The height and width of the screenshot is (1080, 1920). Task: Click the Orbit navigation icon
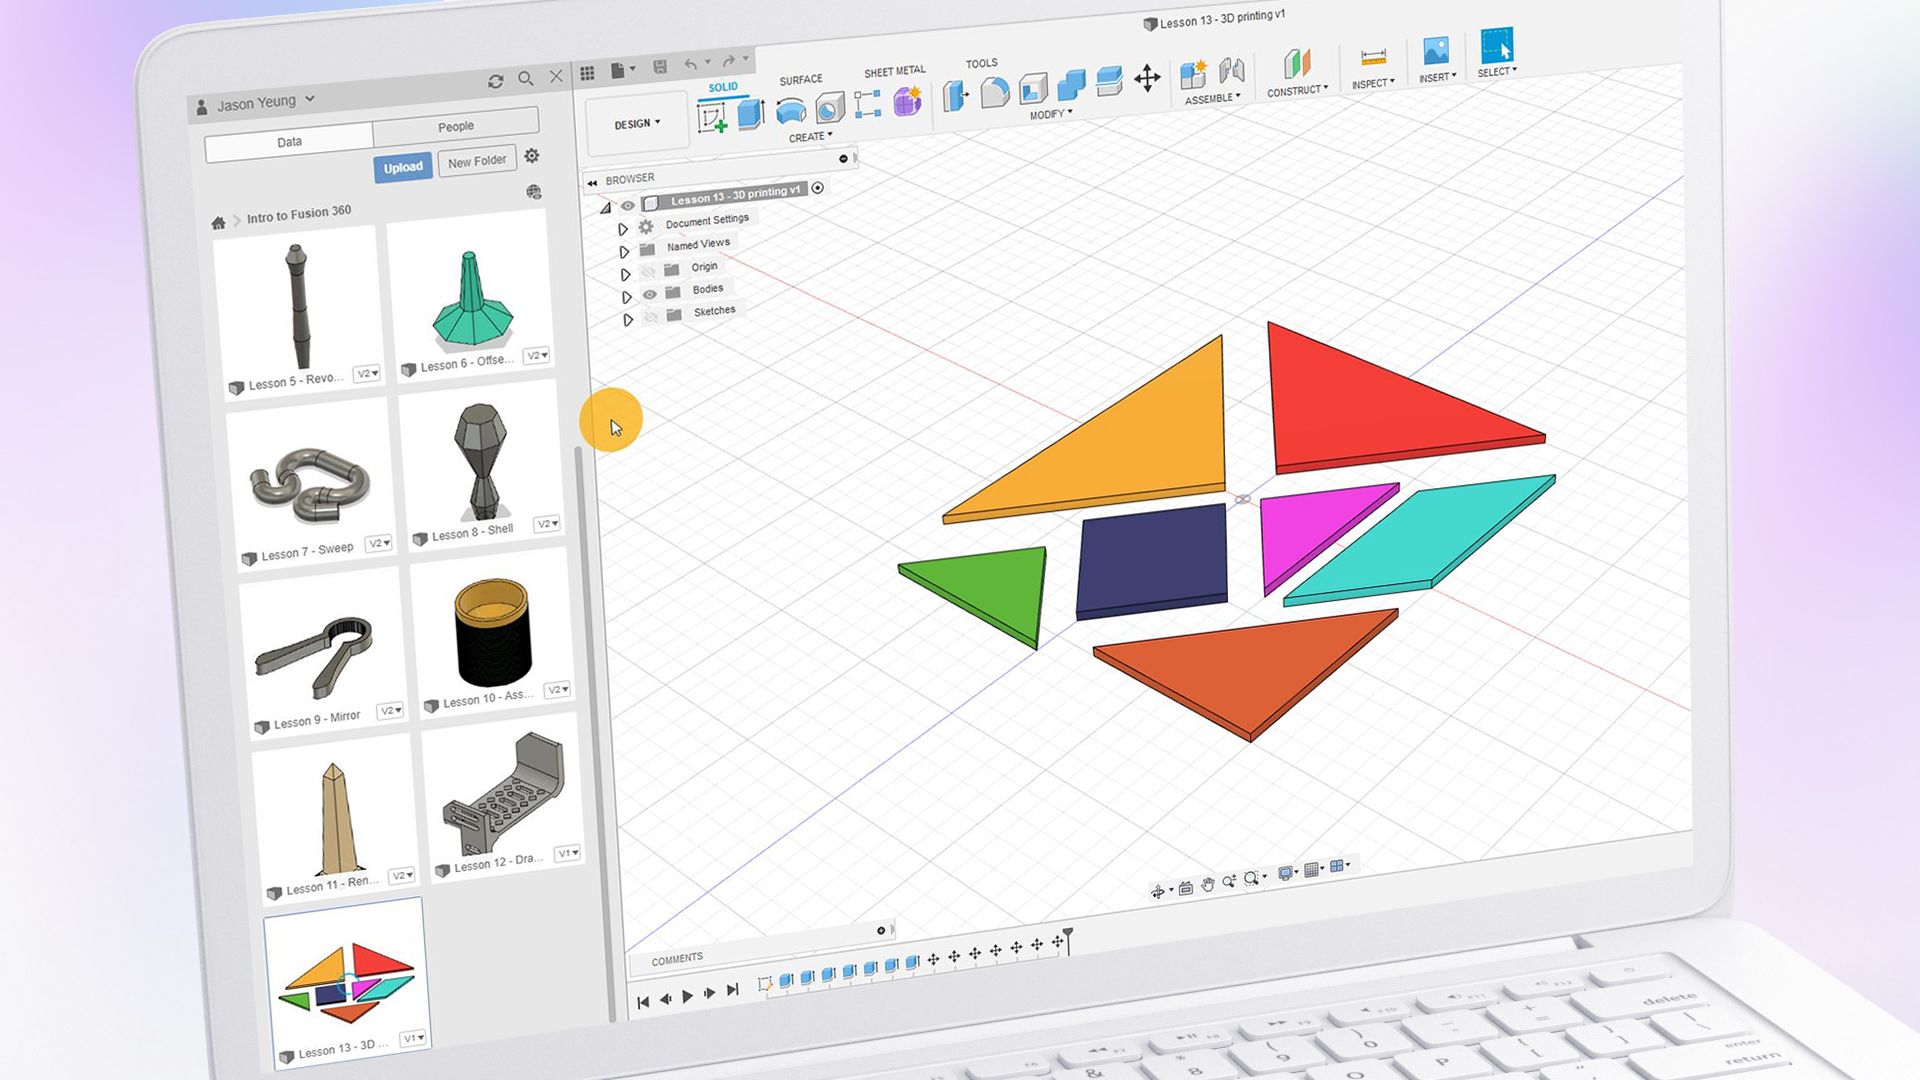click(x=1158, y=891)
